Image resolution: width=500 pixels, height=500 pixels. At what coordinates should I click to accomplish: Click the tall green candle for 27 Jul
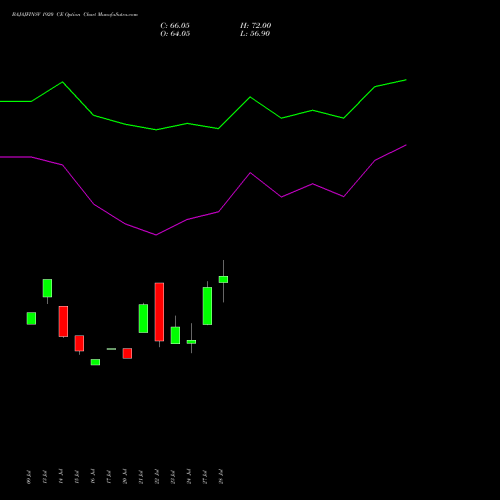pos(207,306)
